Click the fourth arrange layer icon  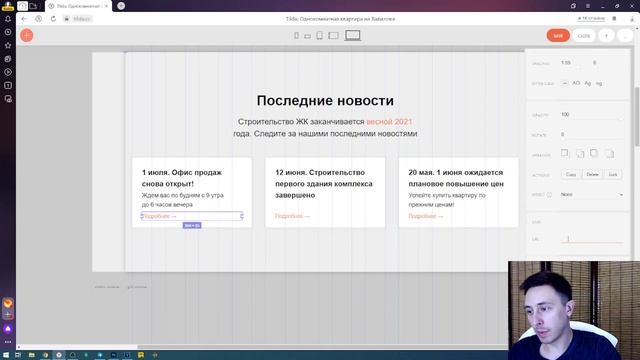click(609, 153)
